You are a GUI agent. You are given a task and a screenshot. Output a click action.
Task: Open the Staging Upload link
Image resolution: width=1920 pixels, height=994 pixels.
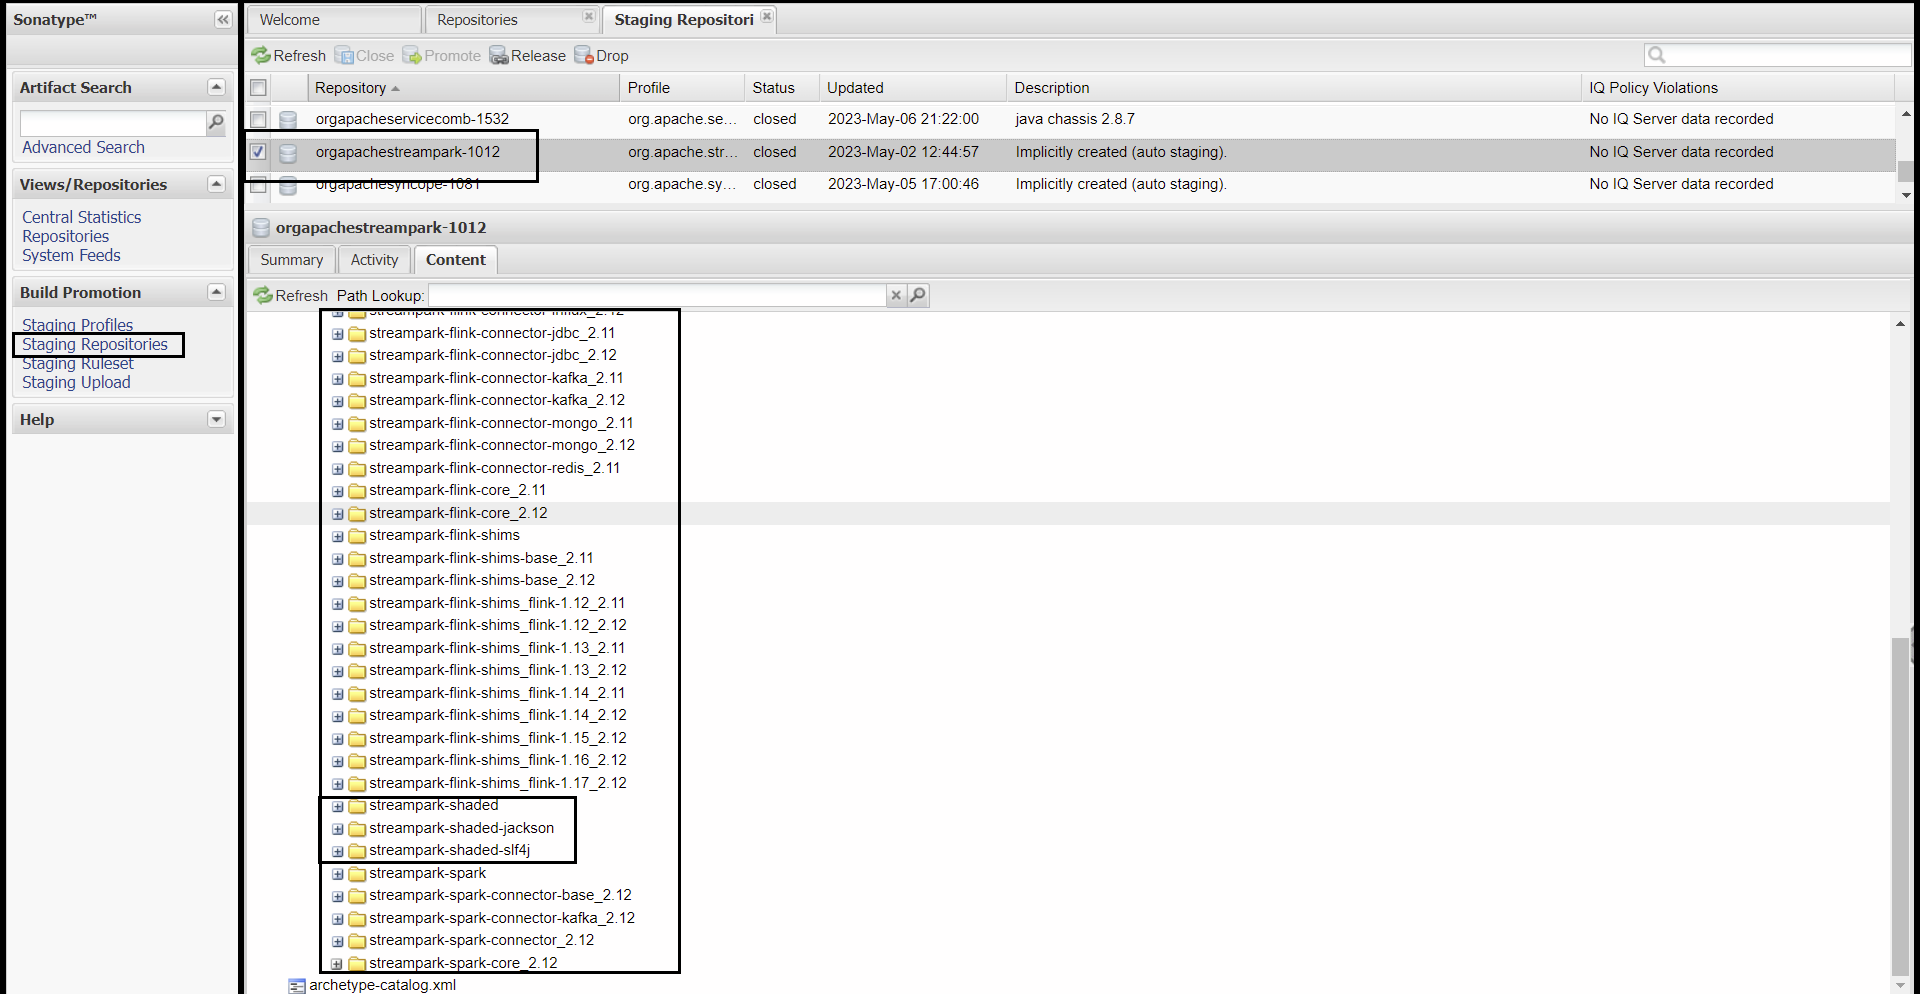coord(76,383)
